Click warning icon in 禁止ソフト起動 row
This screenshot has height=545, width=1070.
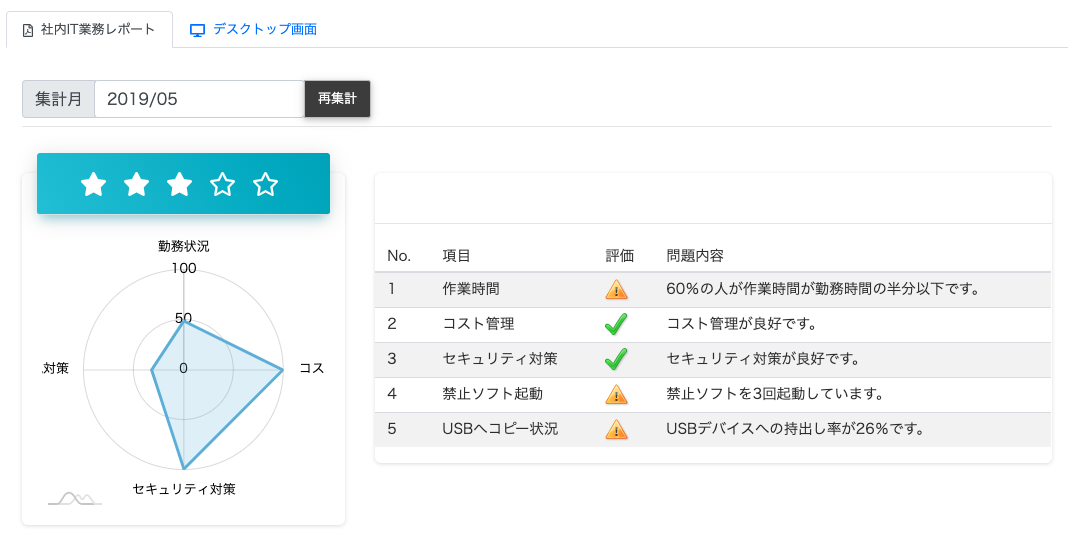click(616, 394)
